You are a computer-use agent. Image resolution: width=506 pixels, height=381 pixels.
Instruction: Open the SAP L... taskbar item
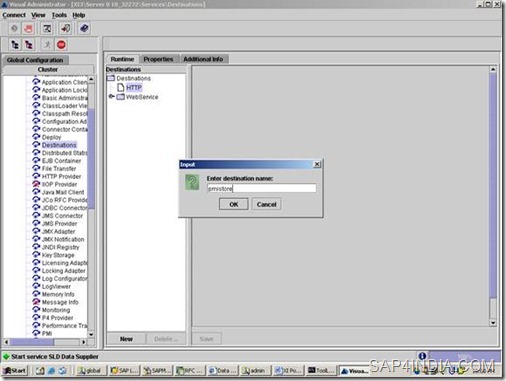[124, 370]
